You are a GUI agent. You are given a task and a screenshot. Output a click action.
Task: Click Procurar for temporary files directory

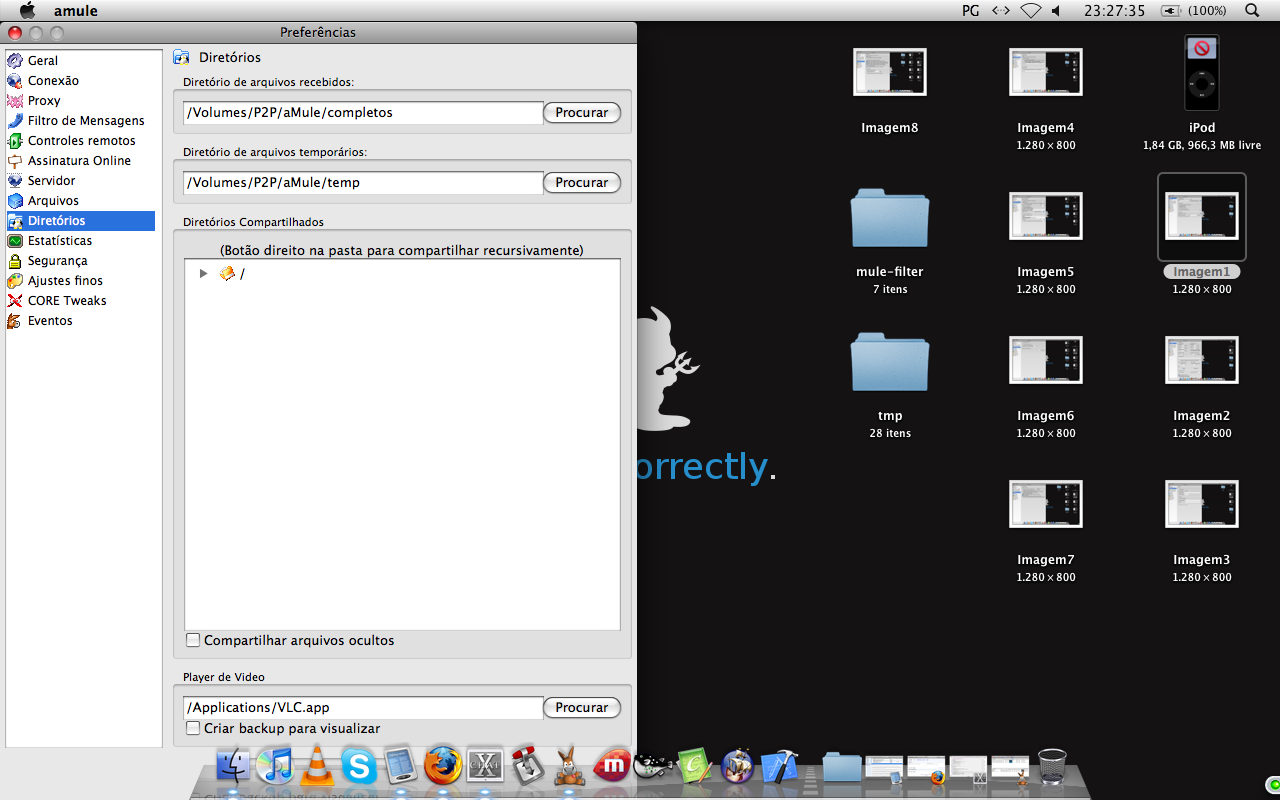tap(581, 183)
